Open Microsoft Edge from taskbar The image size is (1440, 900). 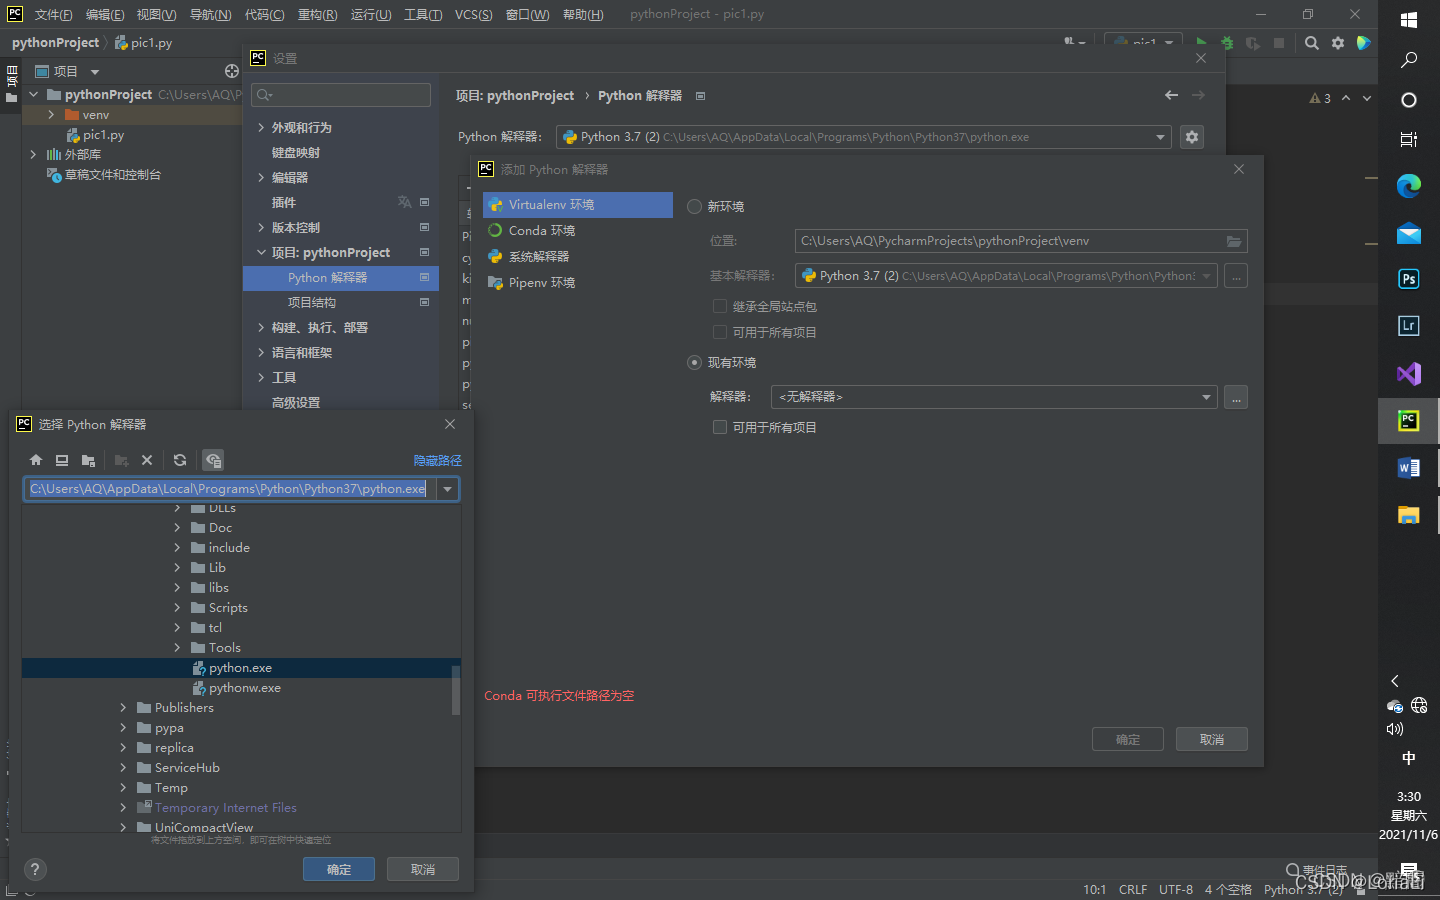click(1409, 185)
